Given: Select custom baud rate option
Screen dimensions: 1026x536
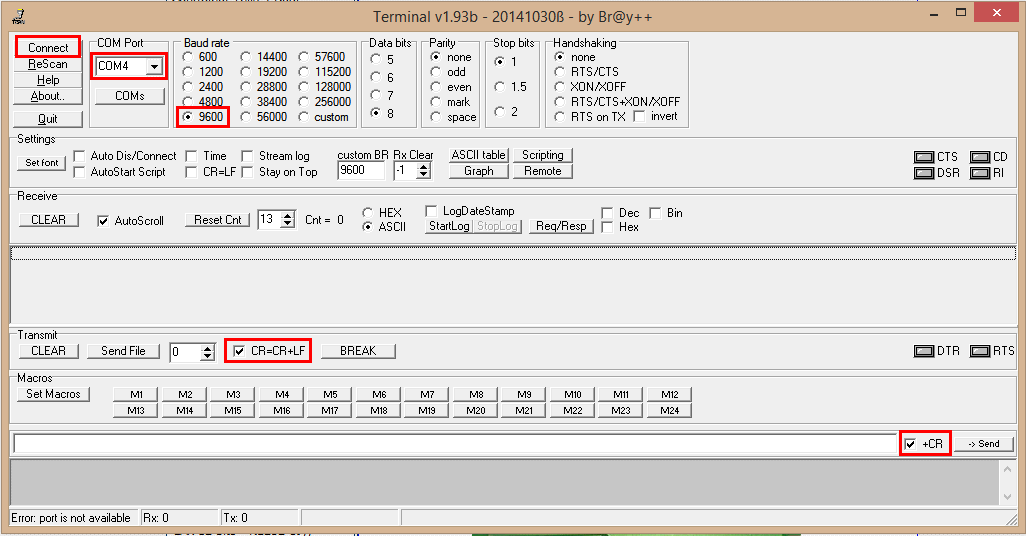Looking at the screenshot, I should pyautogui.click(x=304, y=117).
